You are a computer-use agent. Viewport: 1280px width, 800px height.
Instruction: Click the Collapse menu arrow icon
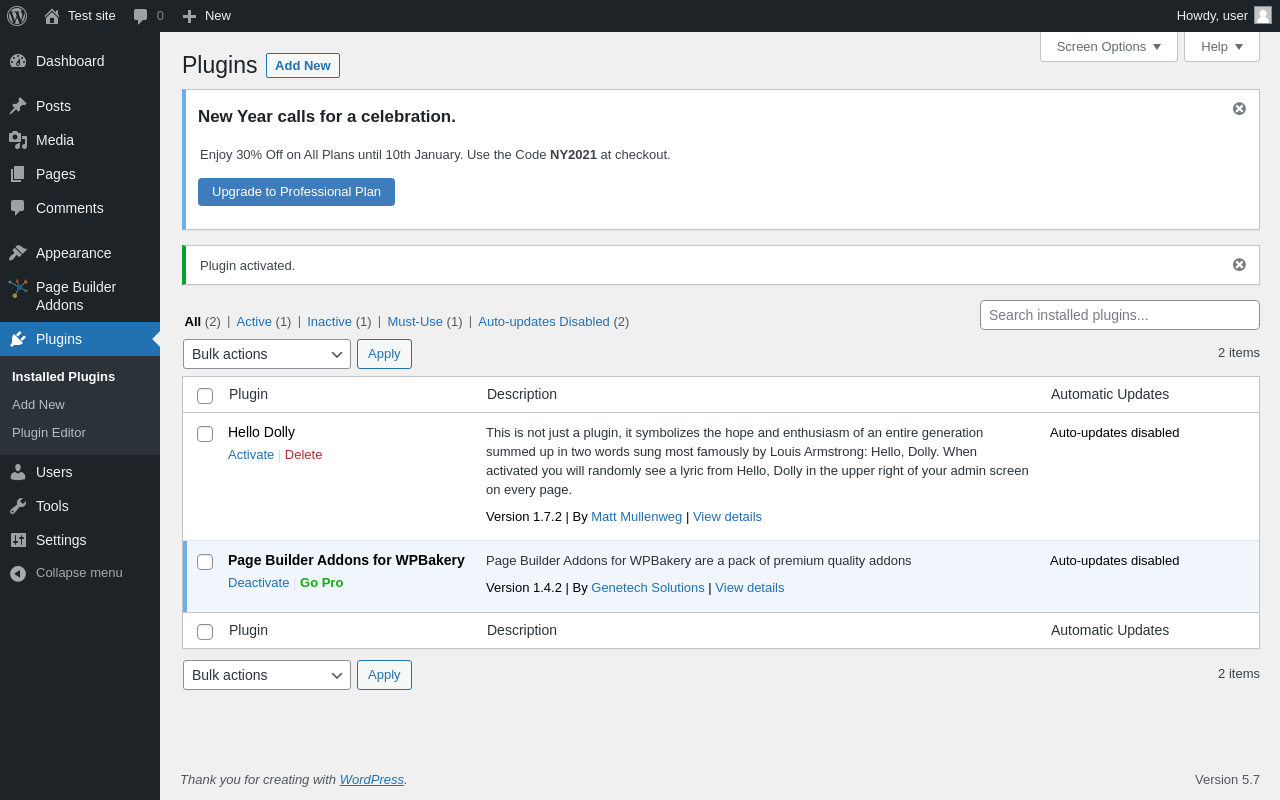tap(18, 573)
